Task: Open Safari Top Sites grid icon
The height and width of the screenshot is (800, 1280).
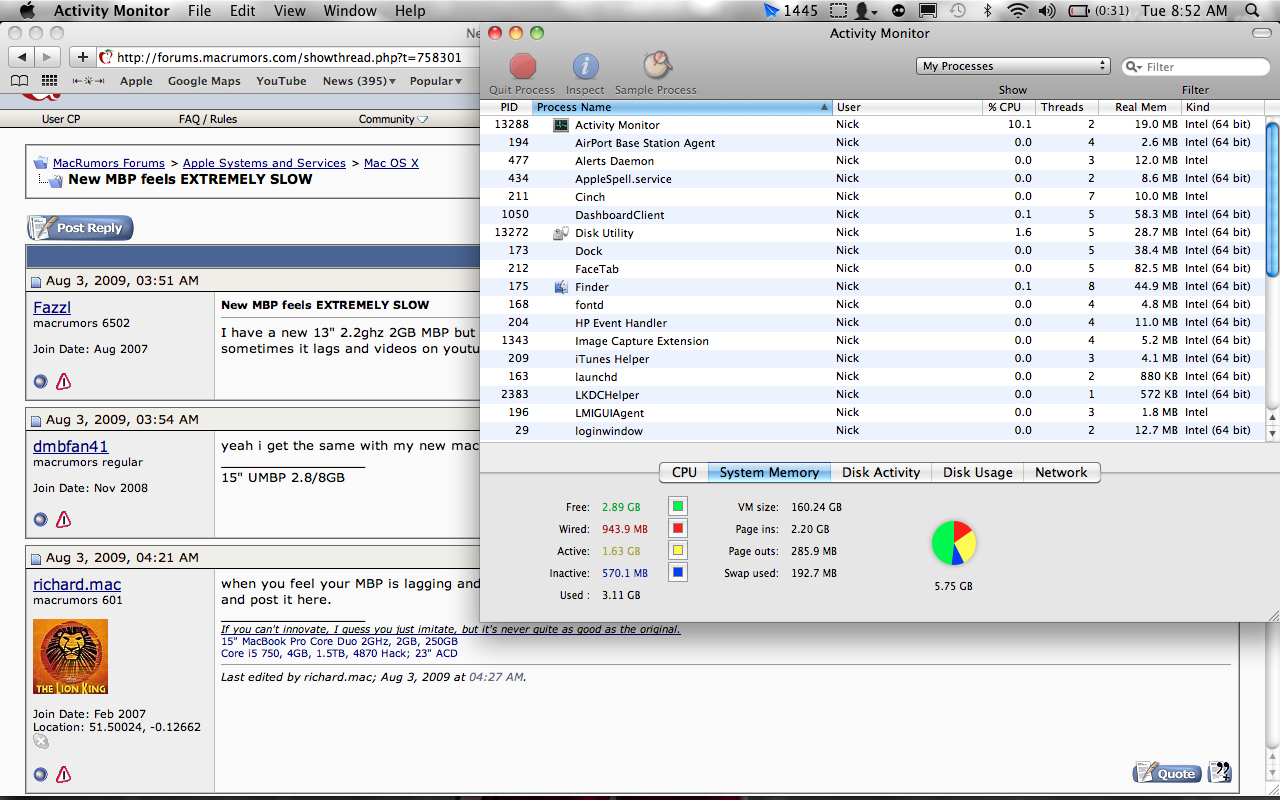Action: pyautogui.click(x=49, y=81)
